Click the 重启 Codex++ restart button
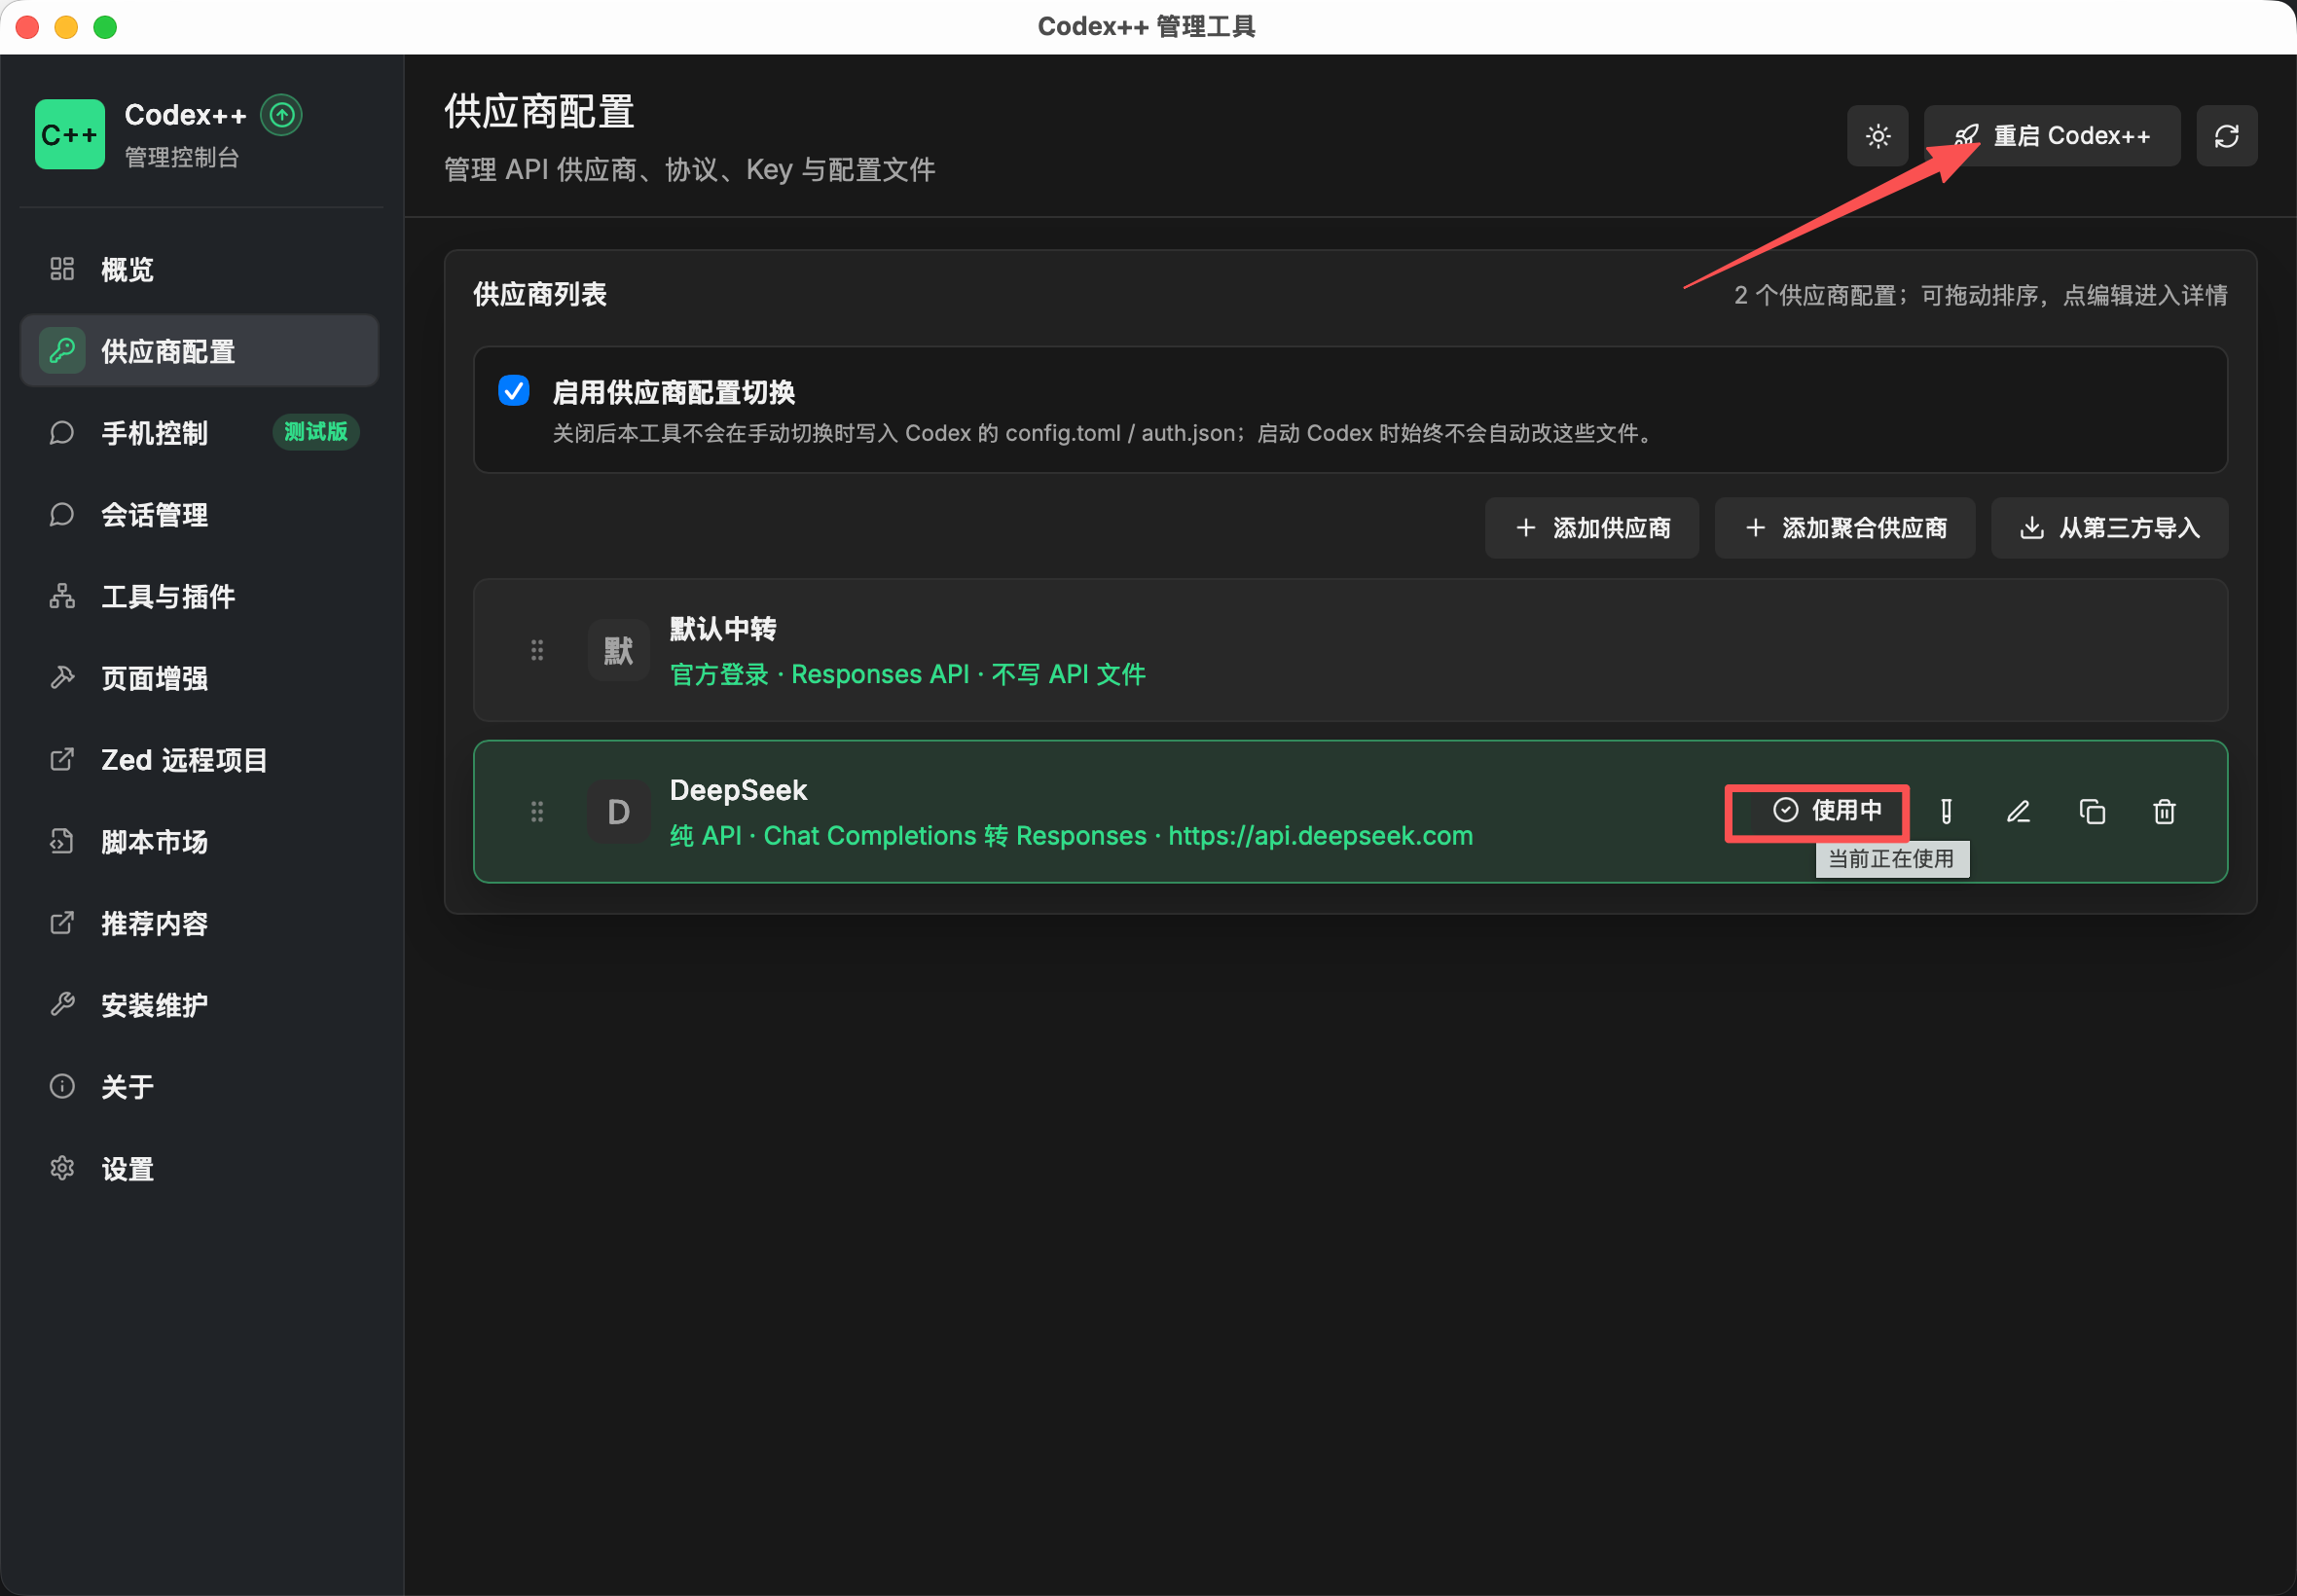Screen dimensions: 2297x1596 click(x=2051, y=136)
